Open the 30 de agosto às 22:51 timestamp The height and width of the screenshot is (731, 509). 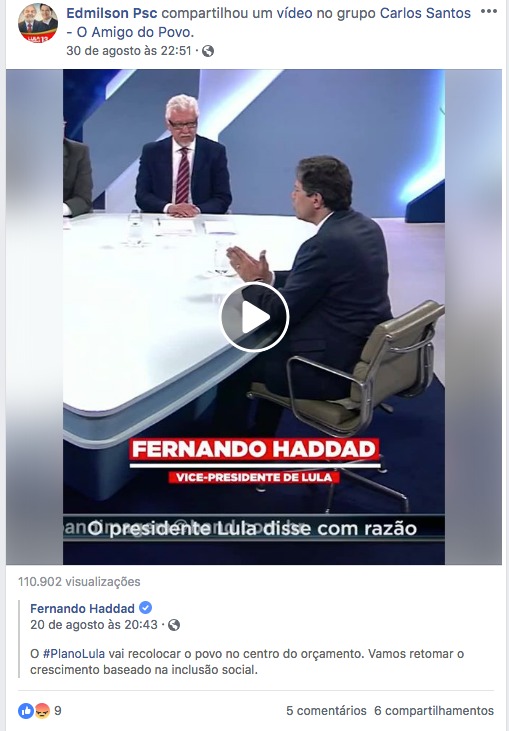[129, 51]
